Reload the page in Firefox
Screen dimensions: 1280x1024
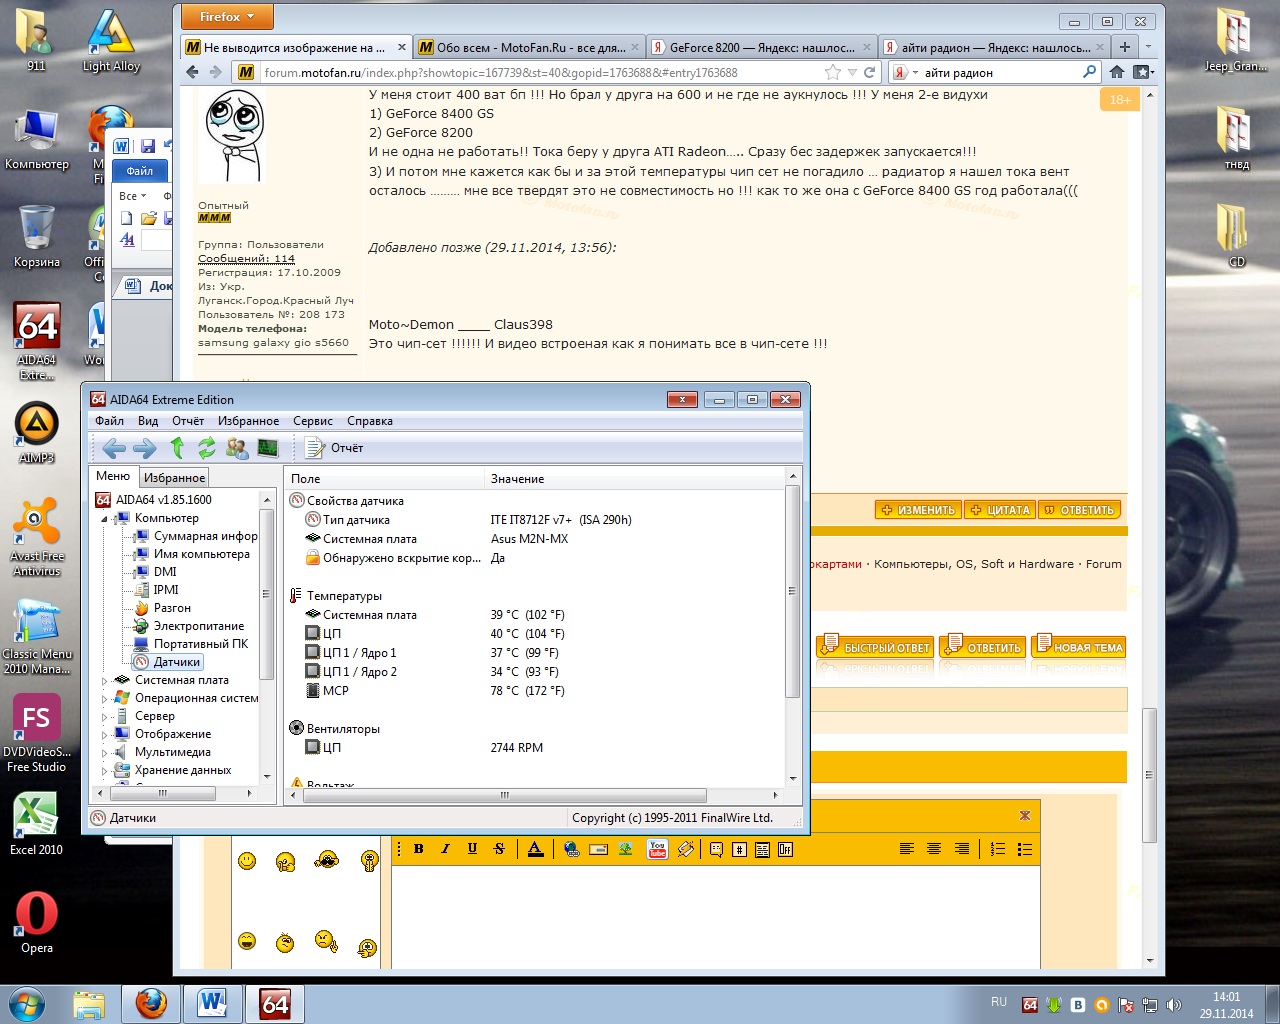tap(870, 72)
